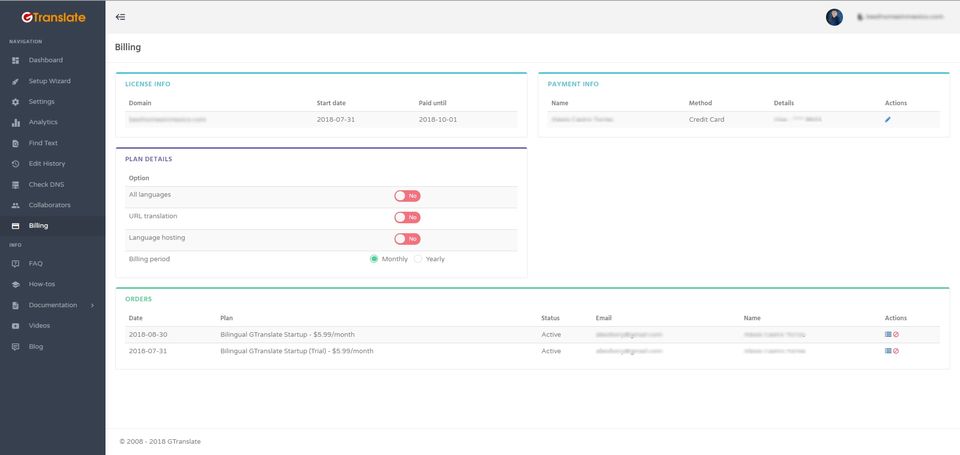Click the Email column header in Orders
Image resolution: width=960 pixels, height=455 pixels.
pos(604,318)
